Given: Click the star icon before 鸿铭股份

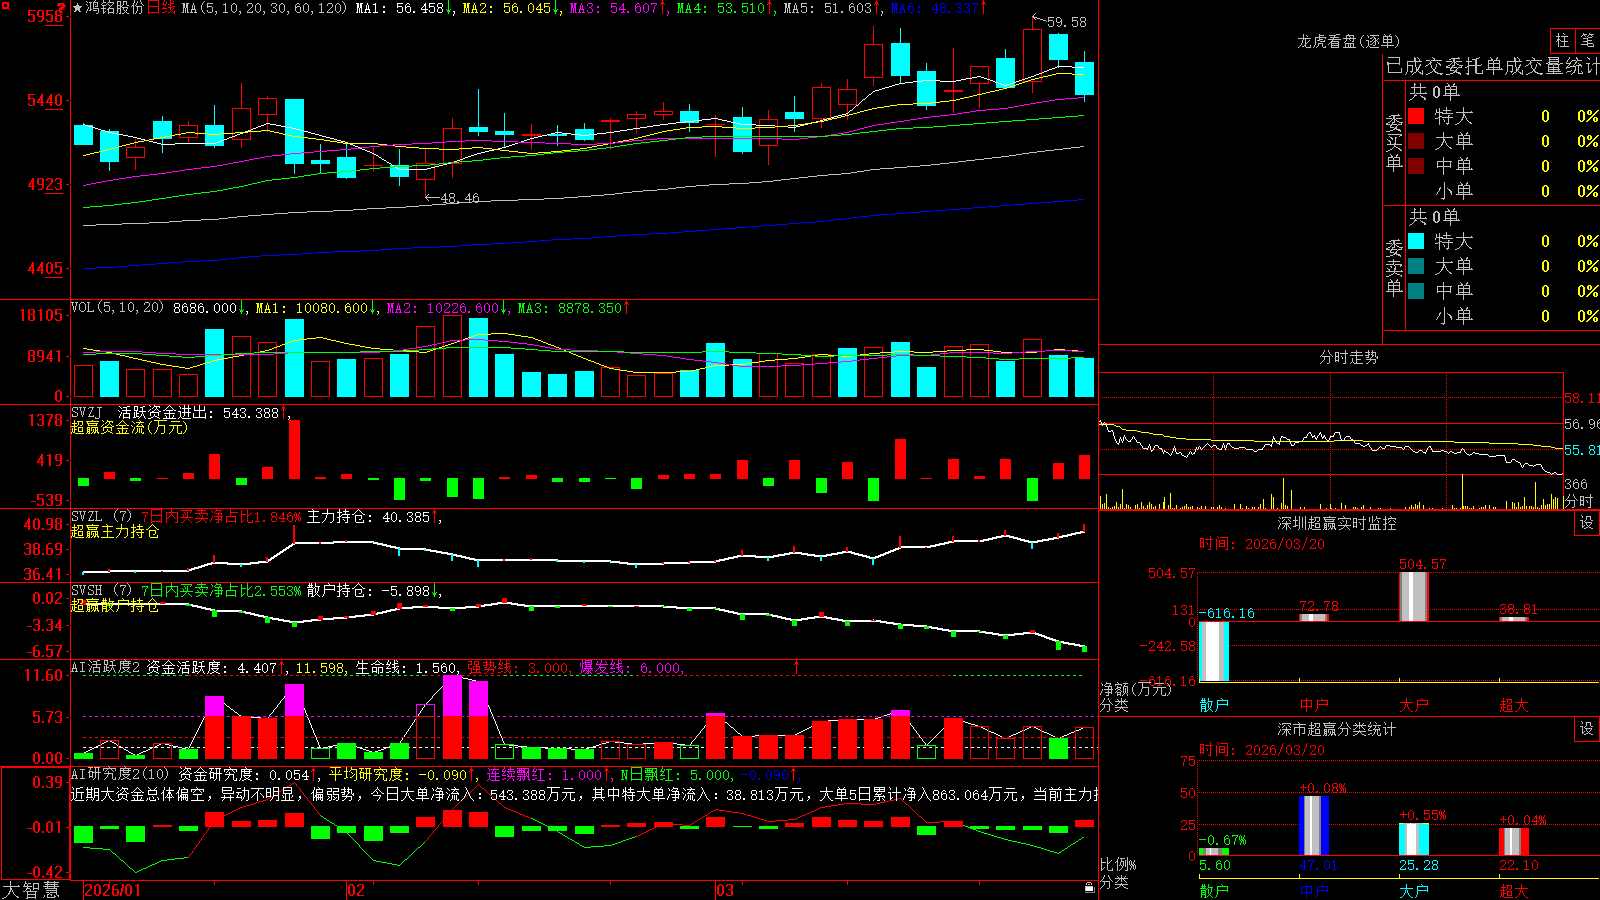Looking at the screenshot, I should click(x=78, y=8).
